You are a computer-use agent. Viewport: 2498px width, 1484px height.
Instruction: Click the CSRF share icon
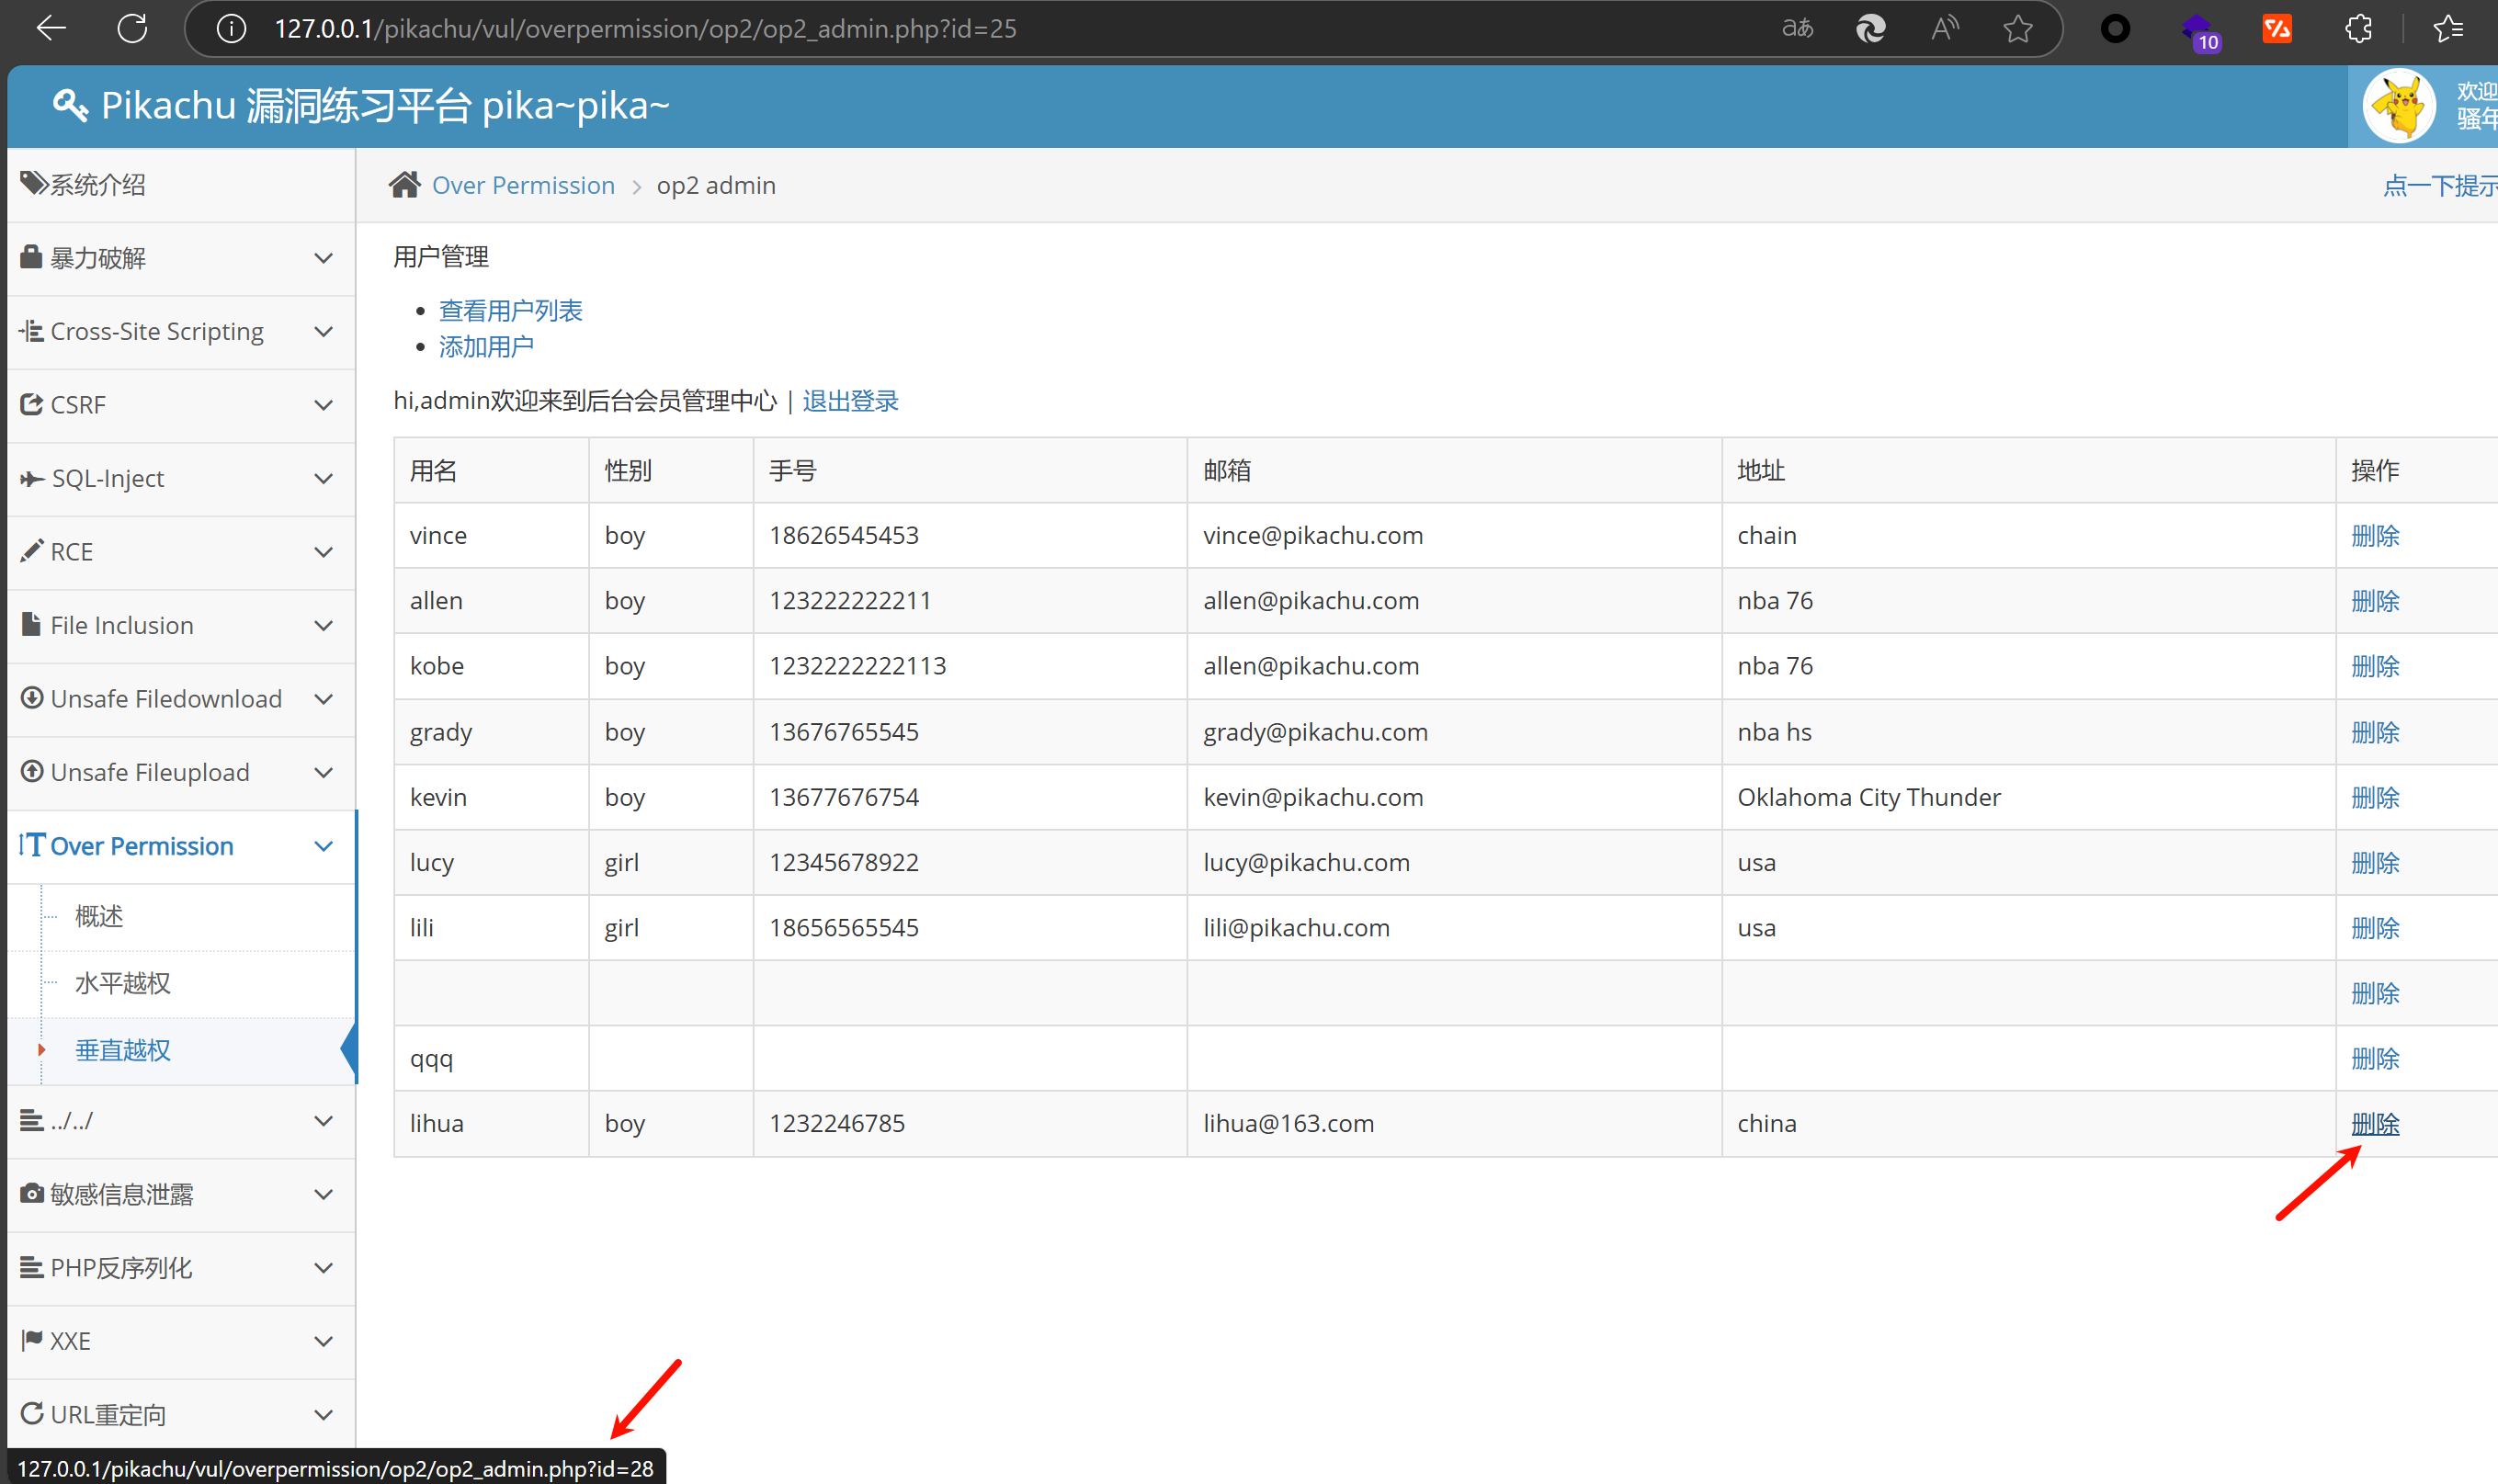(x=32, y=404)
